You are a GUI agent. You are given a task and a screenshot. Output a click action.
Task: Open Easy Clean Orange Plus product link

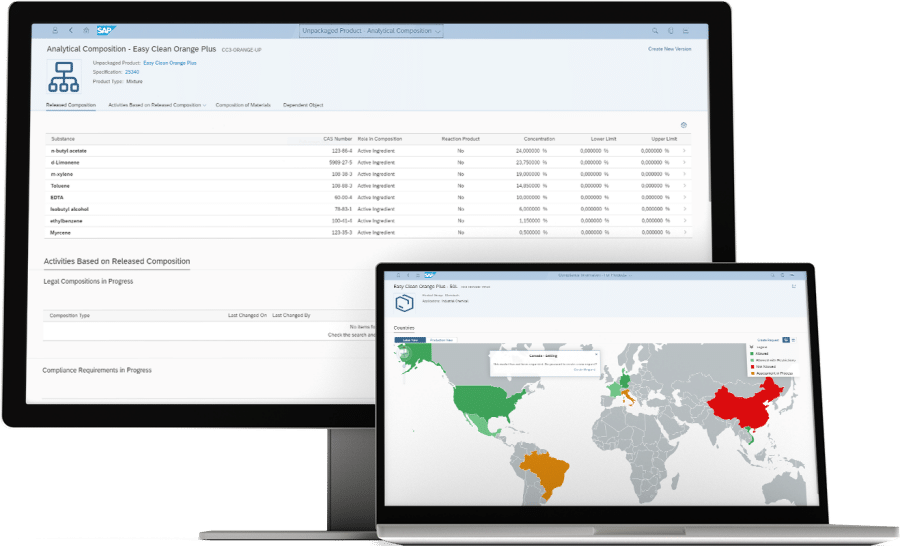click(170, 63)
